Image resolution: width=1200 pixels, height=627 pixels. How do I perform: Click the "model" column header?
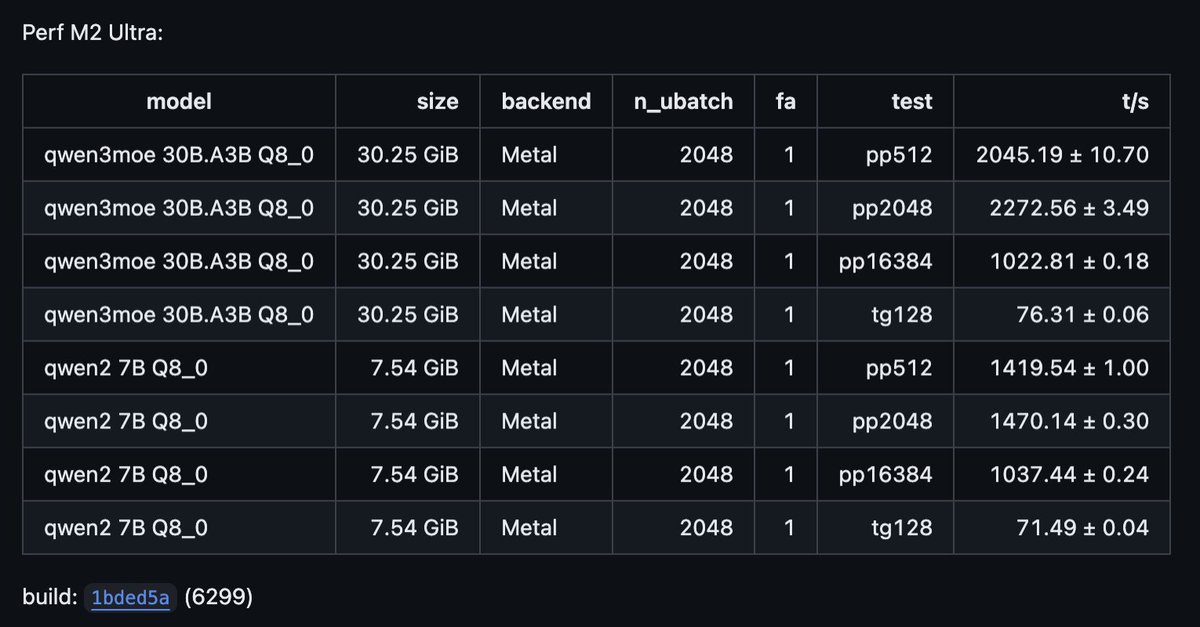pos(179,101)
